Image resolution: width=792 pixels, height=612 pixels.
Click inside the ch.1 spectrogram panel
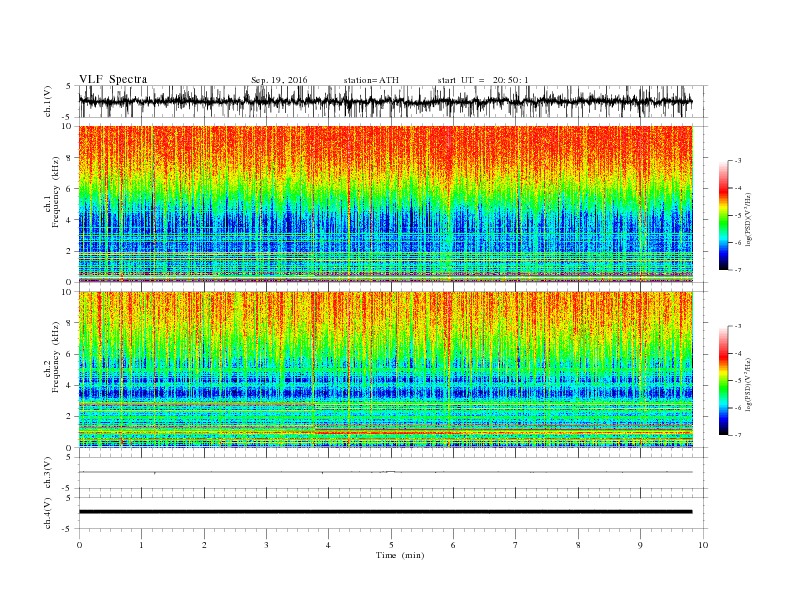386,204
